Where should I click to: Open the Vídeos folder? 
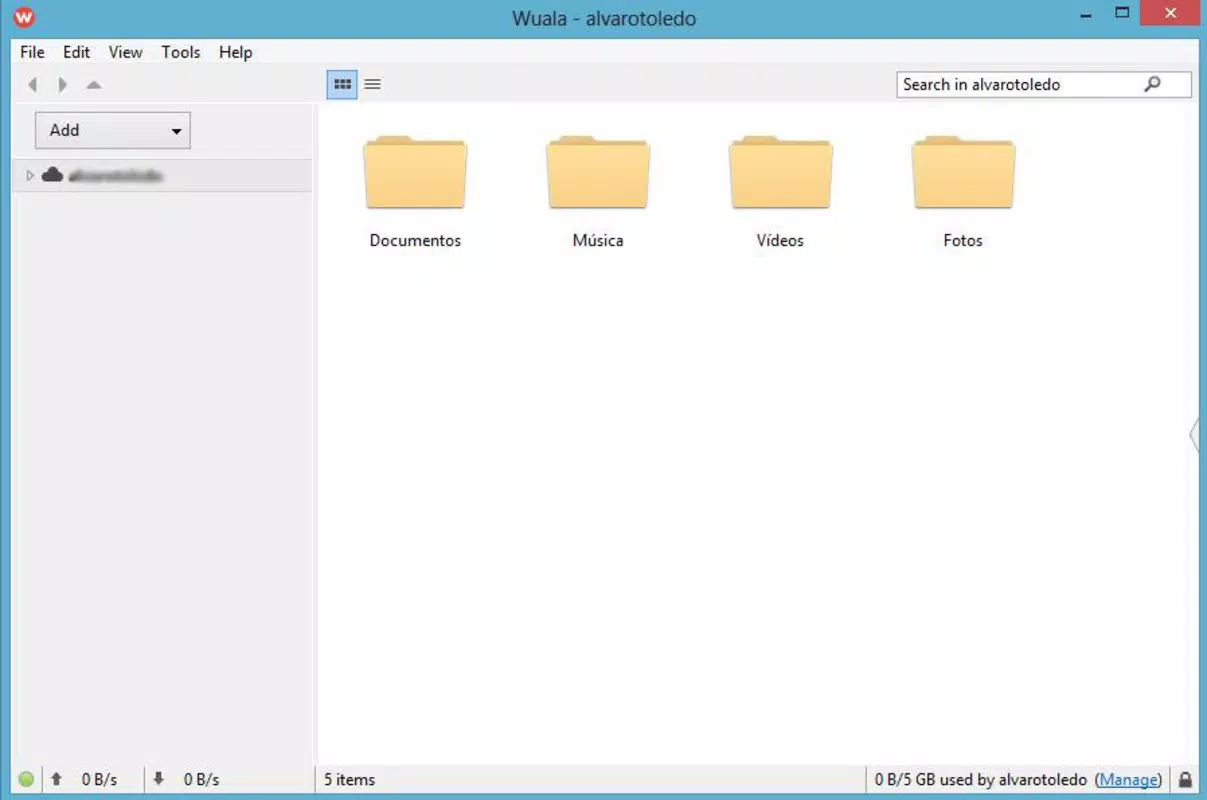[780, 173]
